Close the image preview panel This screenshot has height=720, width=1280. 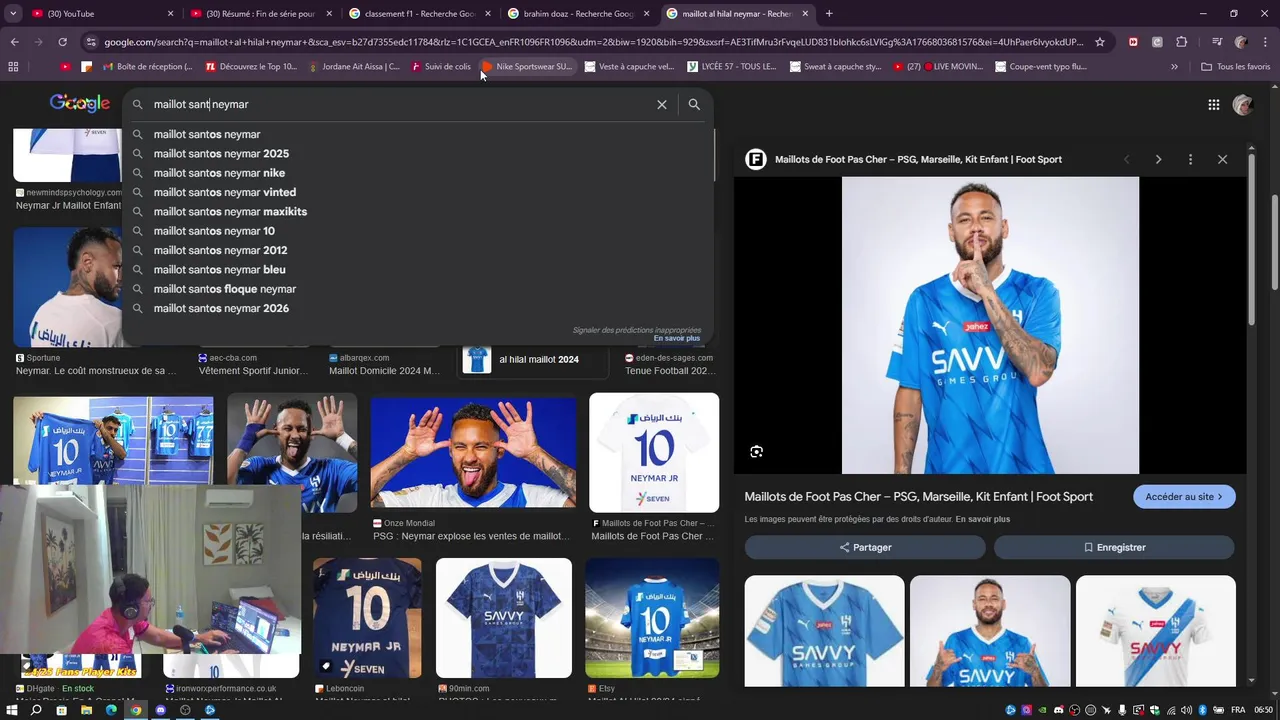tap(1222, 159)
